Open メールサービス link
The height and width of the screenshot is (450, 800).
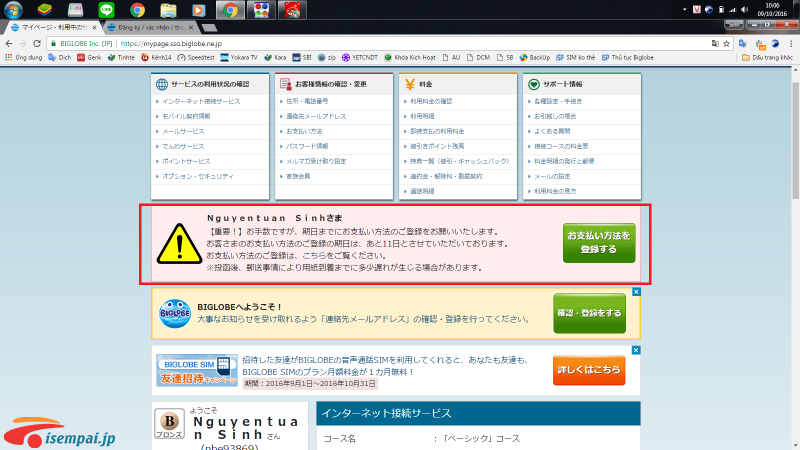[183, 131]
